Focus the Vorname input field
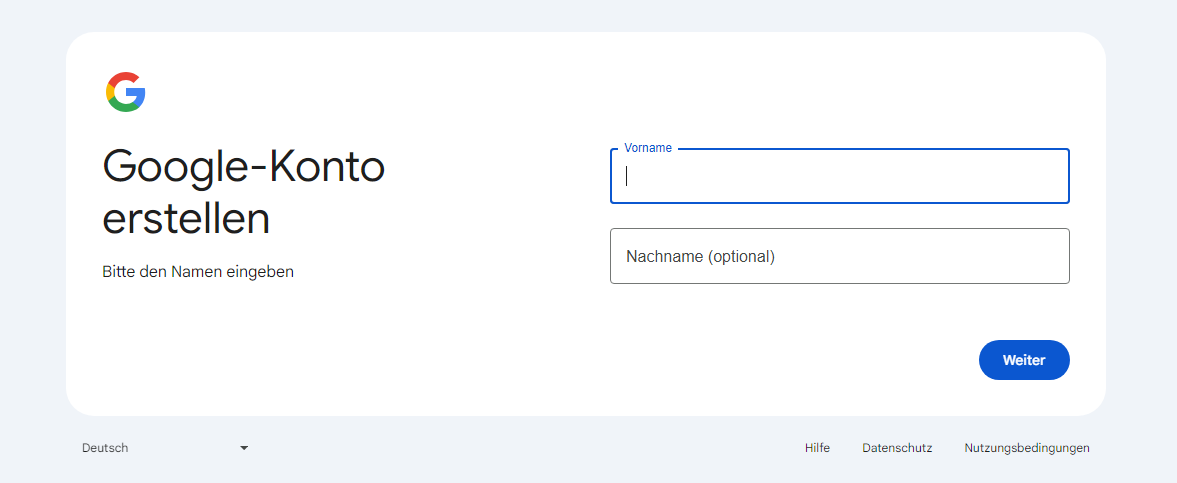The image size is (1177, 483). [840, 177]
